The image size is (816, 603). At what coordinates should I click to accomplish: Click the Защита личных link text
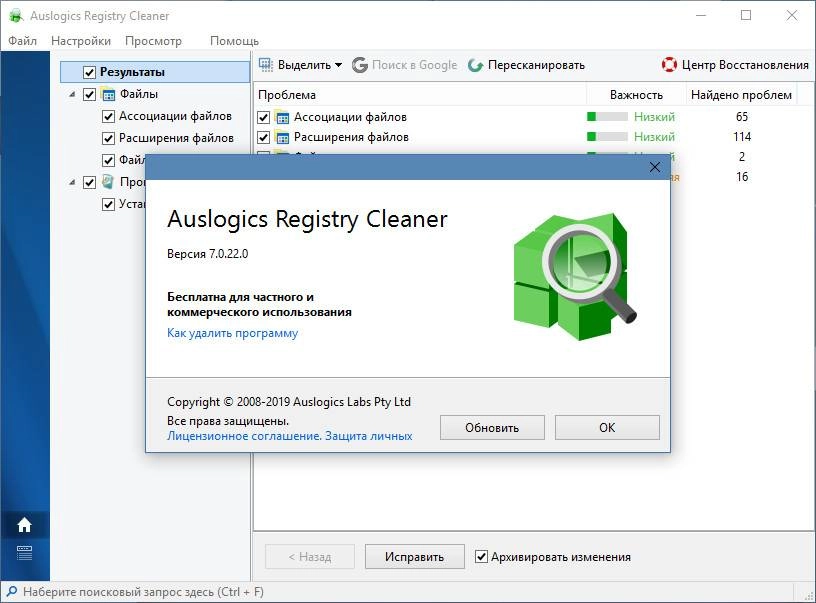(x=368, y=436)
